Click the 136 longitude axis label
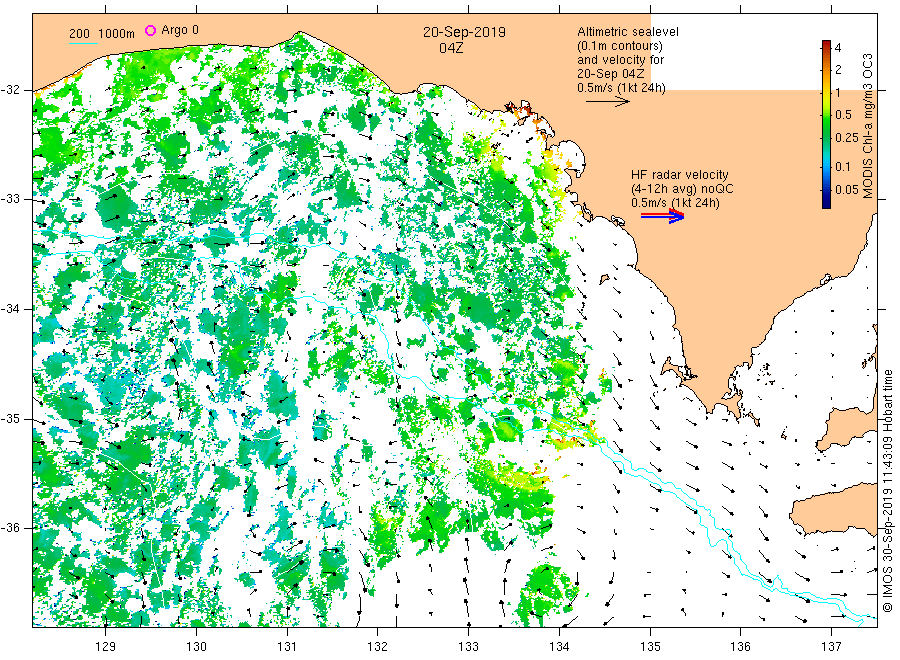 click(740, 647)
